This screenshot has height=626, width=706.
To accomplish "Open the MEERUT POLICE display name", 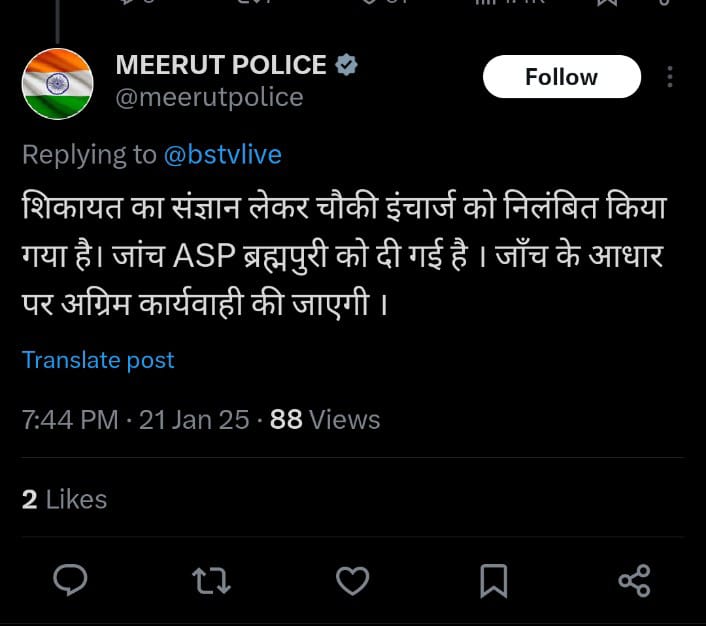I will (x=221, y=65).
